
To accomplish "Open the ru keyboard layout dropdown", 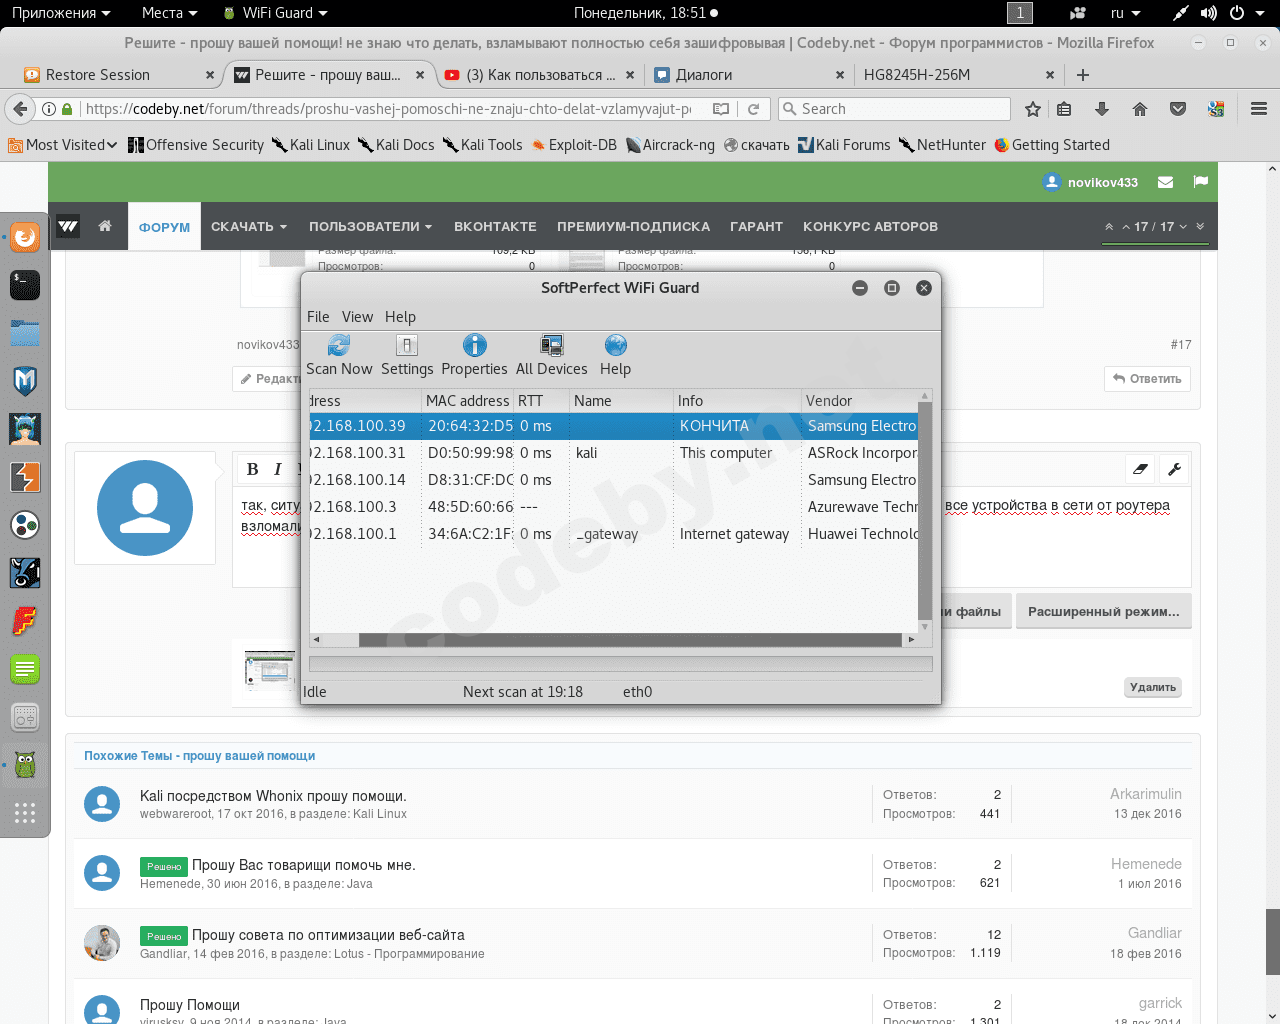I will [1125, 13].
